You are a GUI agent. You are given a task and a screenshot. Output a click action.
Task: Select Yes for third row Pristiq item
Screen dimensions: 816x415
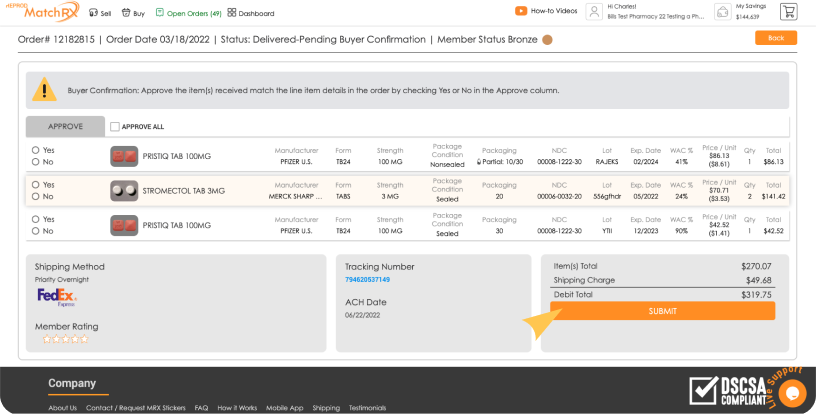point(36,220)
